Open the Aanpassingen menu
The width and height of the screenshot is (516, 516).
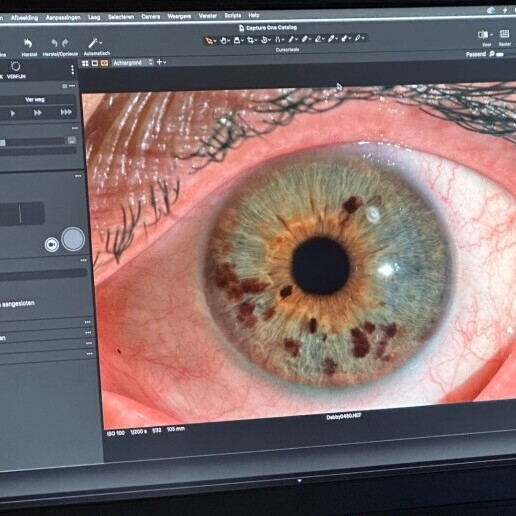coord(63,17)
